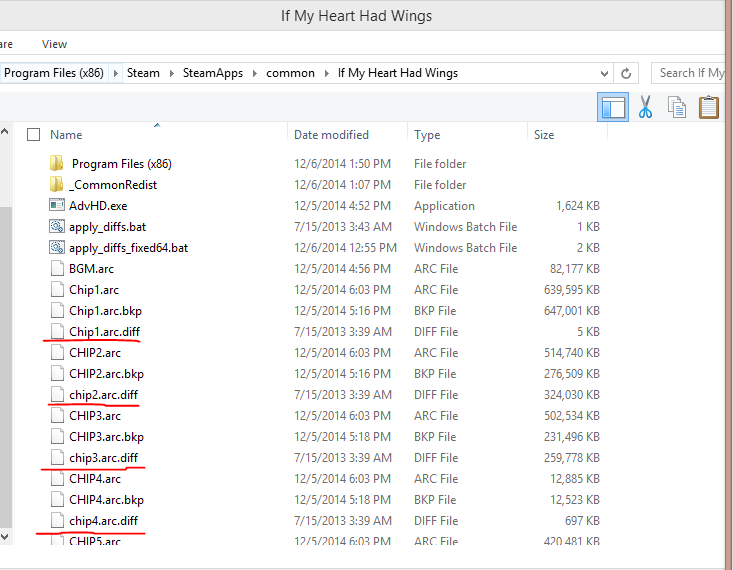
Task: Go to Steam in the address bar
Action: pos(143,73)
